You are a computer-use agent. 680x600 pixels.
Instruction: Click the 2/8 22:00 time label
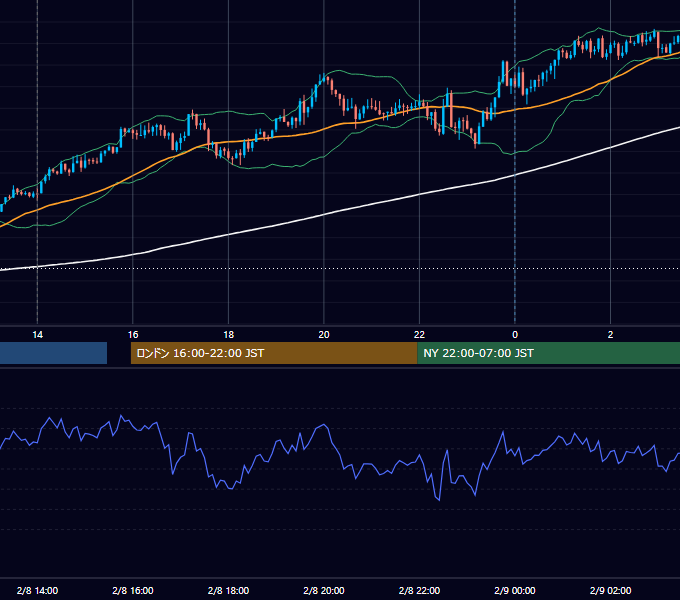pos(419,590)
